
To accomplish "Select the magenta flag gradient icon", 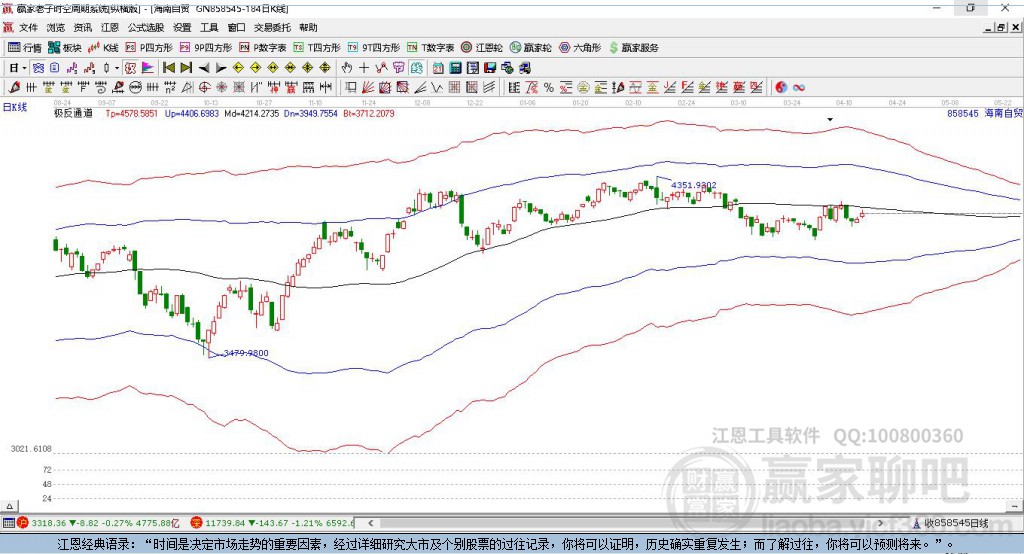I will click(148, 68).
